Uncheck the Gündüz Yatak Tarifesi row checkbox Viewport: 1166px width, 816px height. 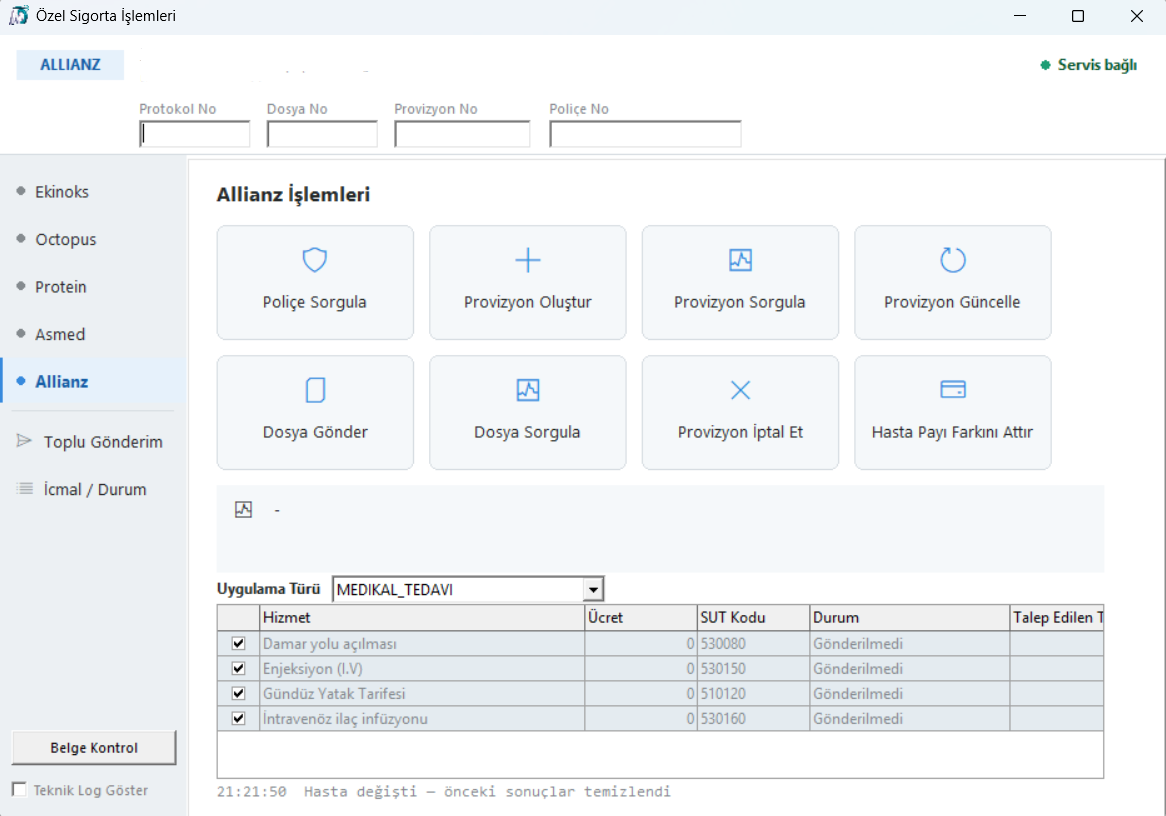238,693
